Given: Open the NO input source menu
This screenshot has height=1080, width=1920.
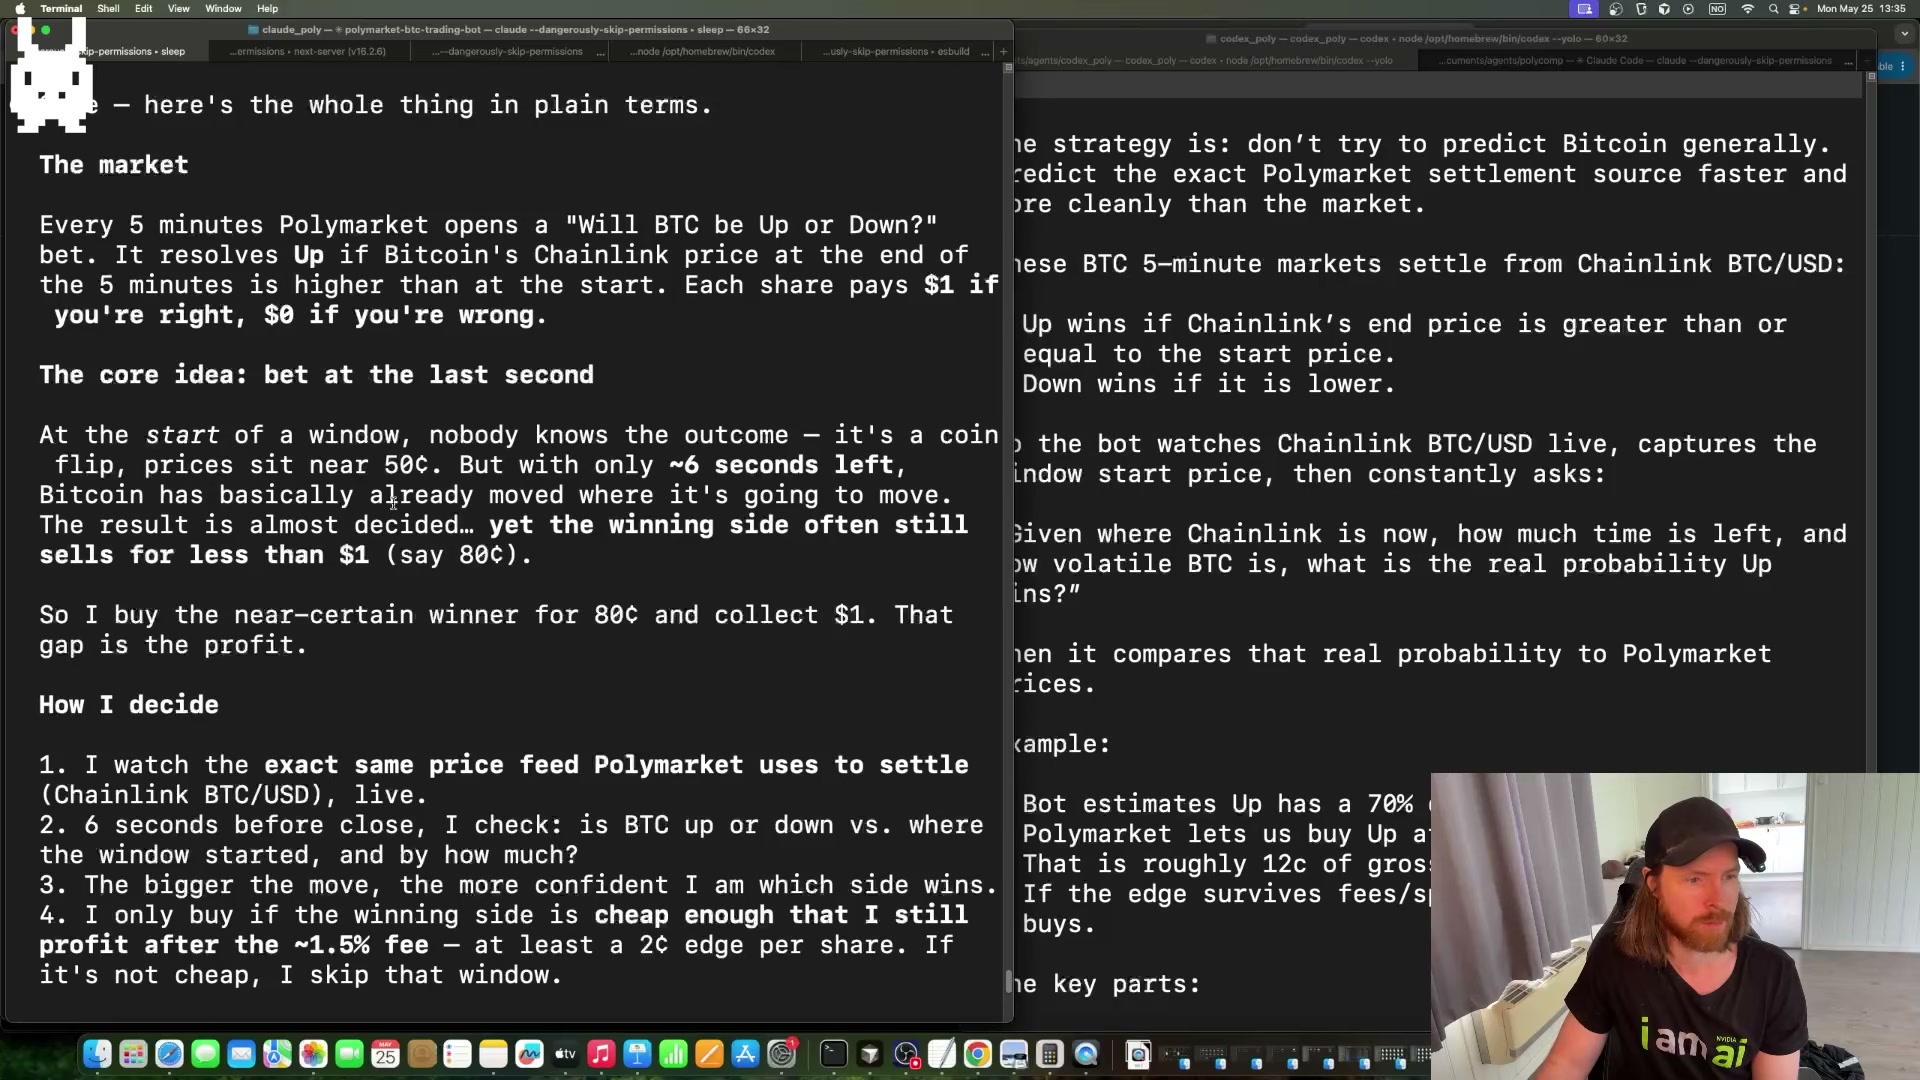Looking at the screenshot, I should click(1717, 9).
